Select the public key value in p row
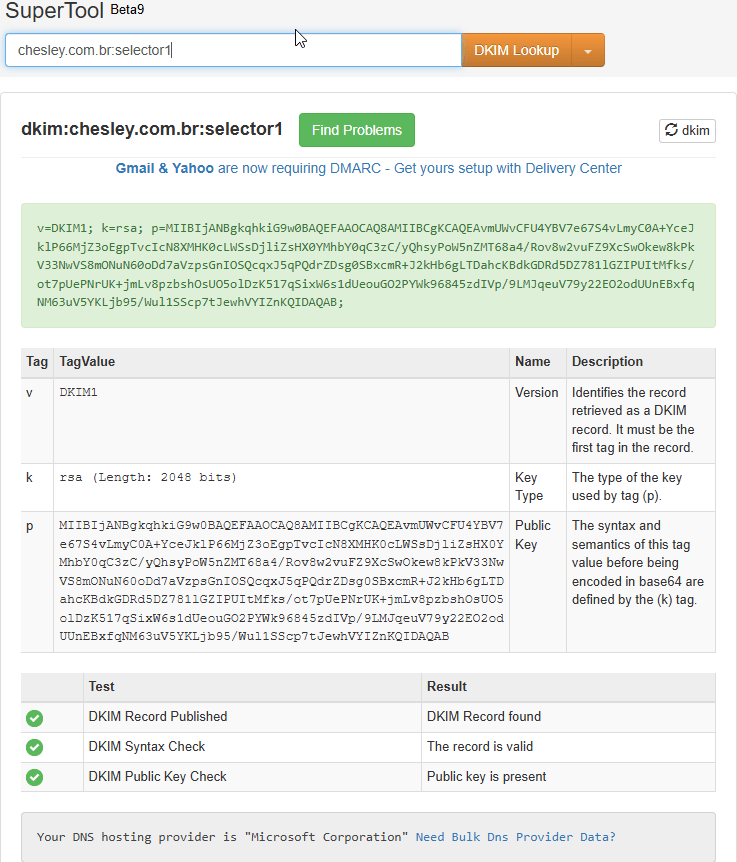The width and height of the screenshot is (737, 862). coord(281,581)
